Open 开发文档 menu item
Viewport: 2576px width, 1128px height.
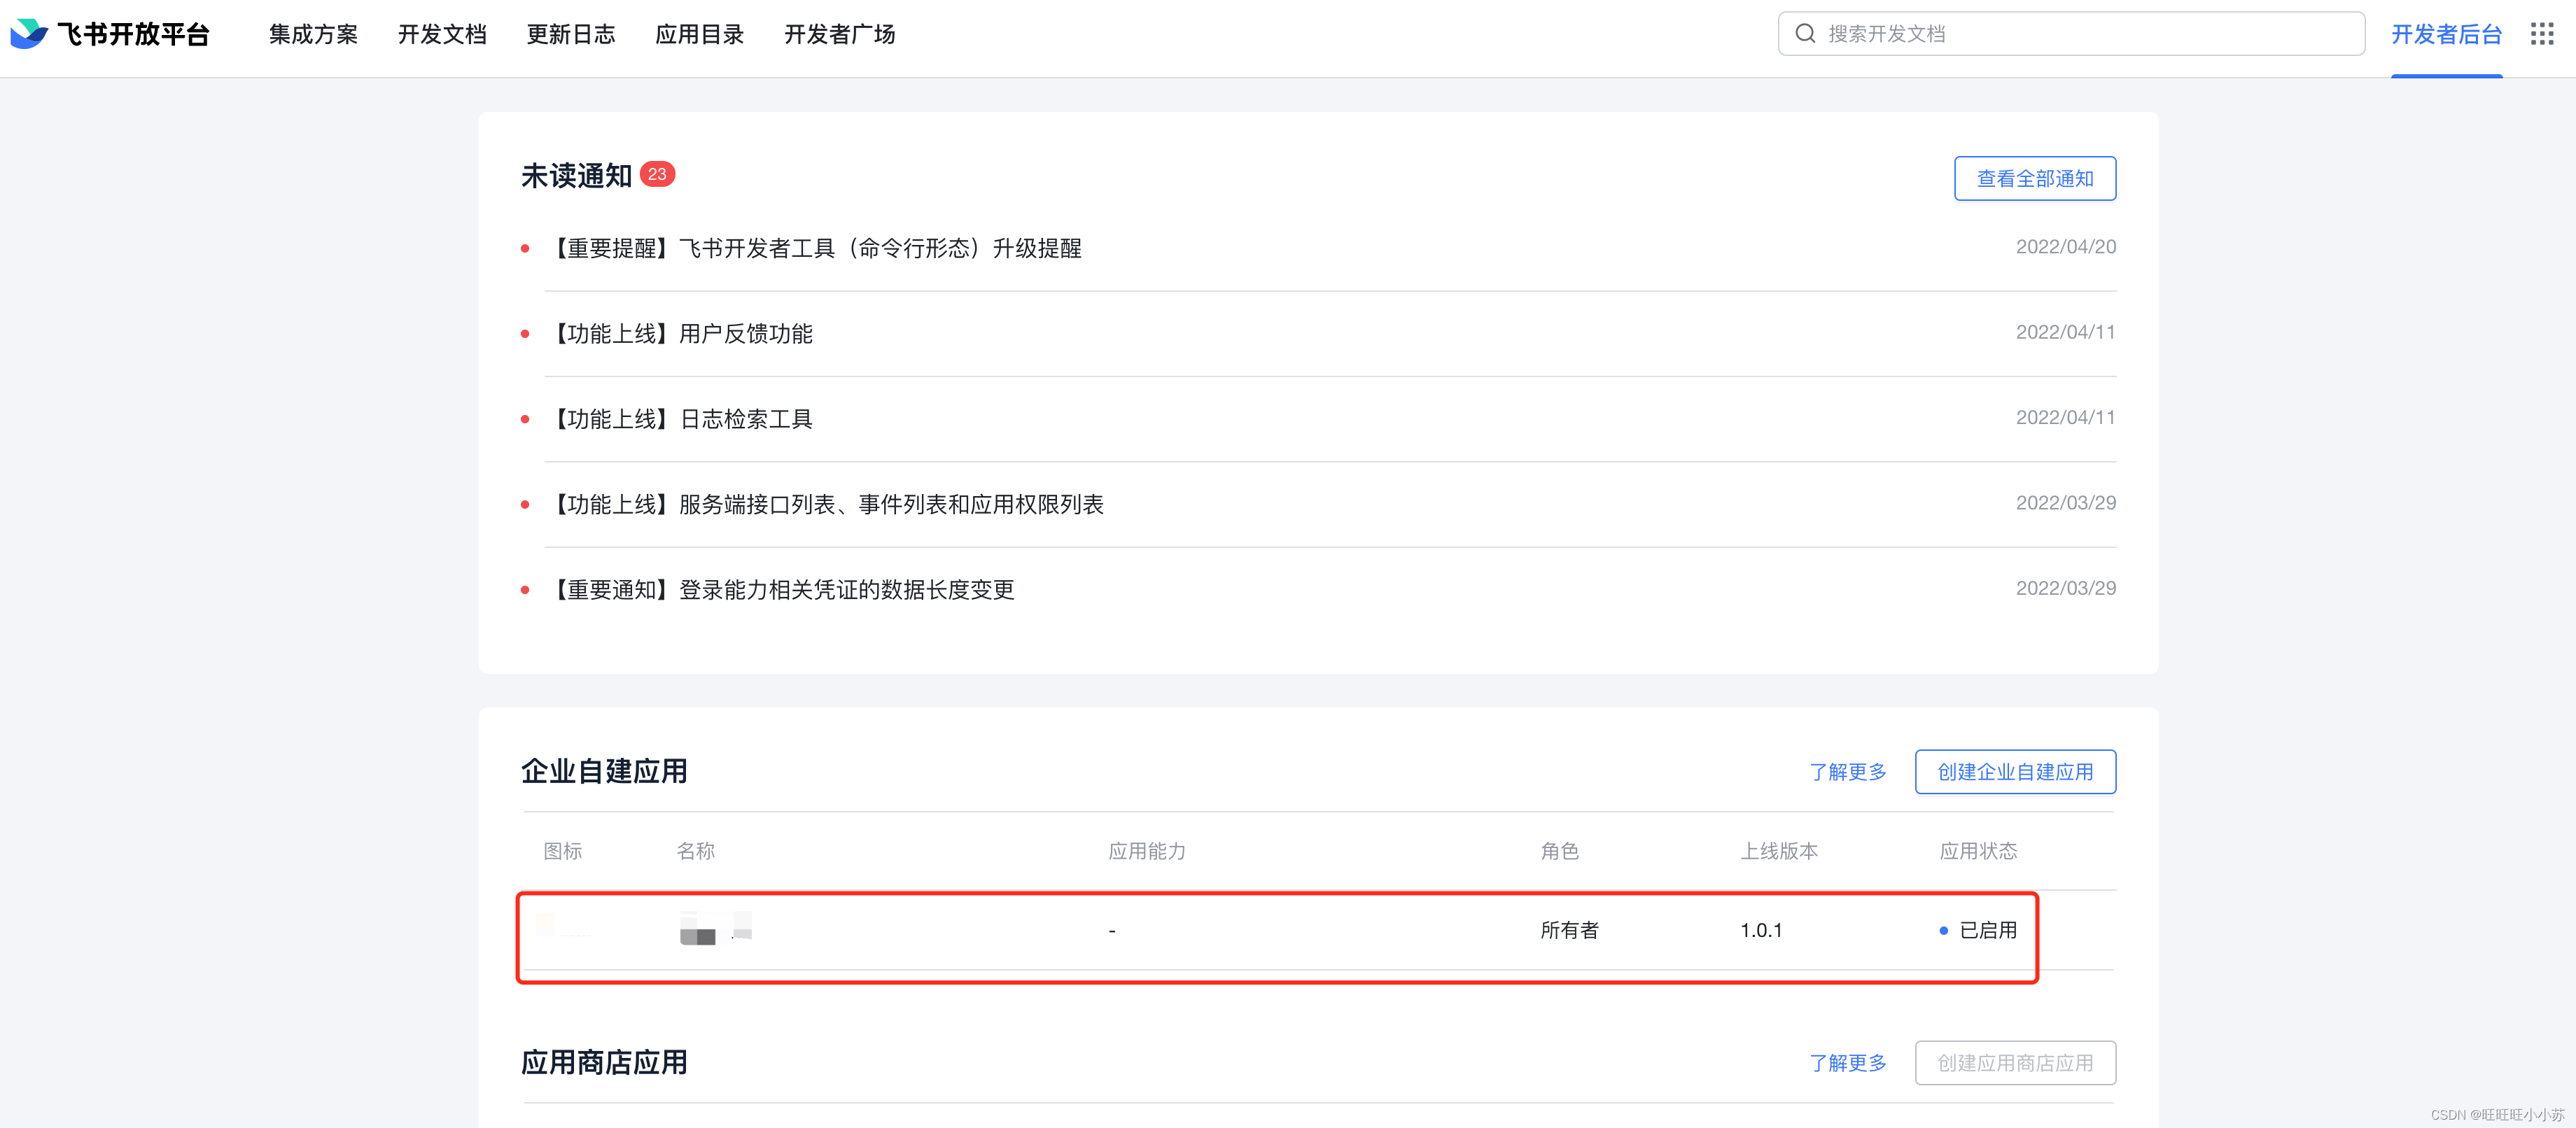[442, 34]
